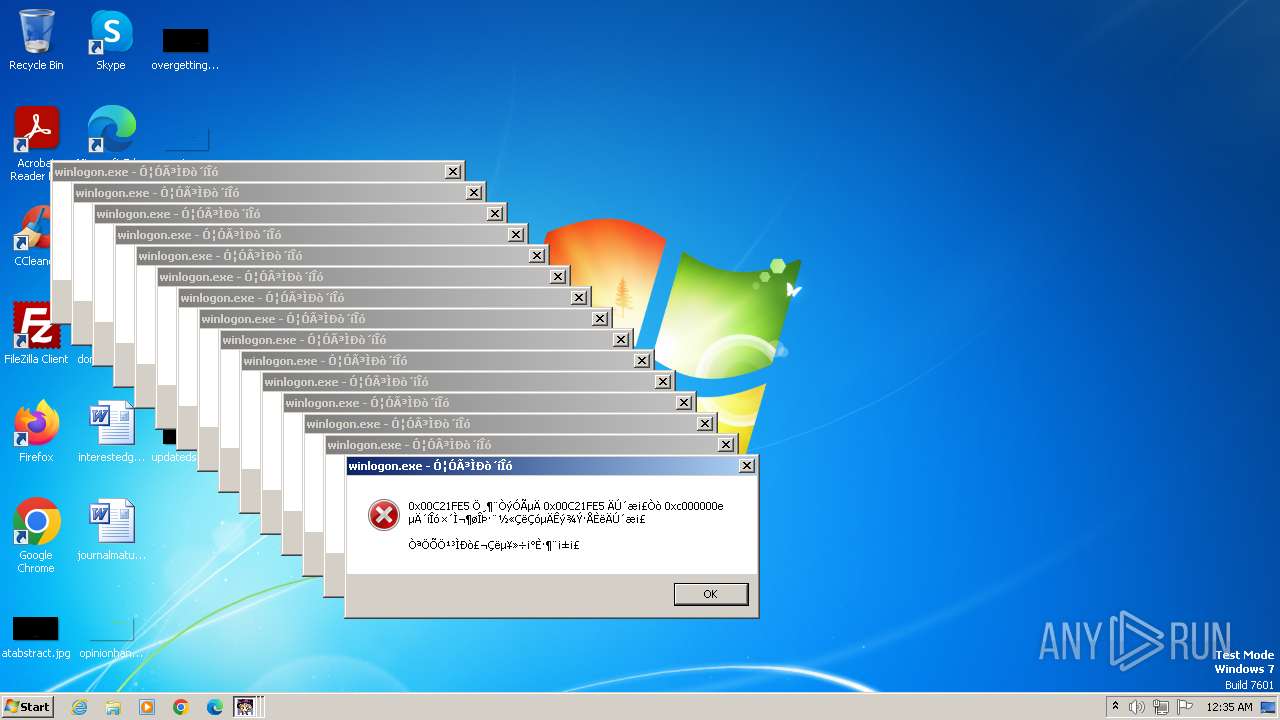This screenshot has width=1280, height=720.
Task: Select the interestedg Word document icon
Action: (x=111, y=432)
